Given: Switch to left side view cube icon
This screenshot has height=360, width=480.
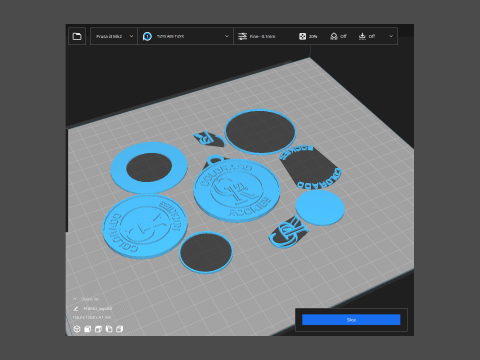Looking at the screenshot, I should 109,329.
